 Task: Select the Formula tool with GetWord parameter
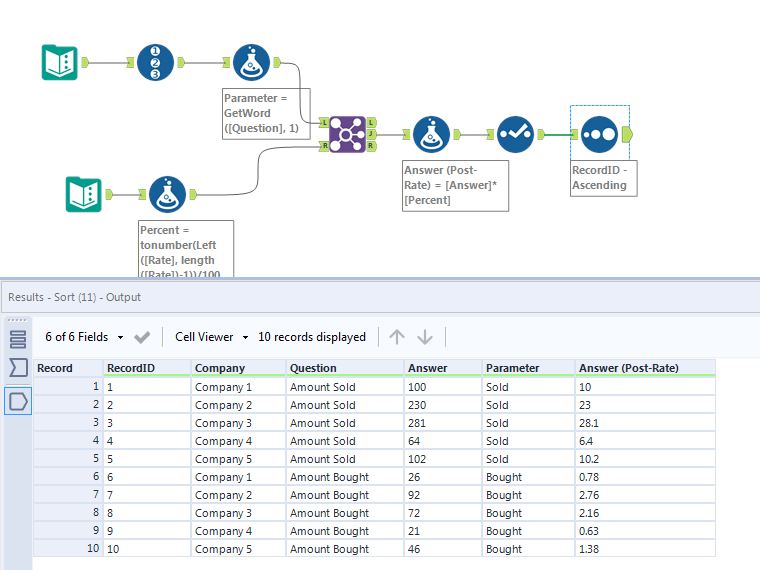click(251, 63)
